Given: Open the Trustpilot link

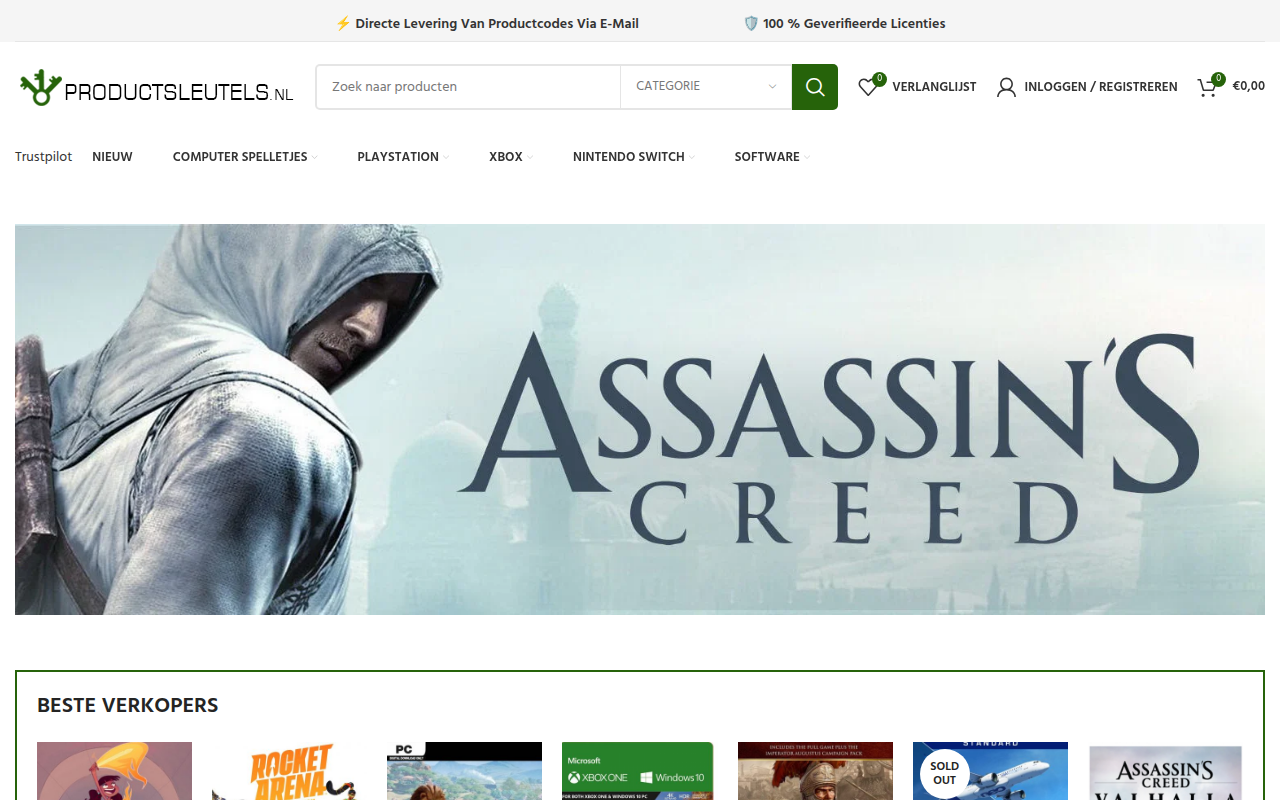Looking at the screenshot, I should (x=43, y=157).
